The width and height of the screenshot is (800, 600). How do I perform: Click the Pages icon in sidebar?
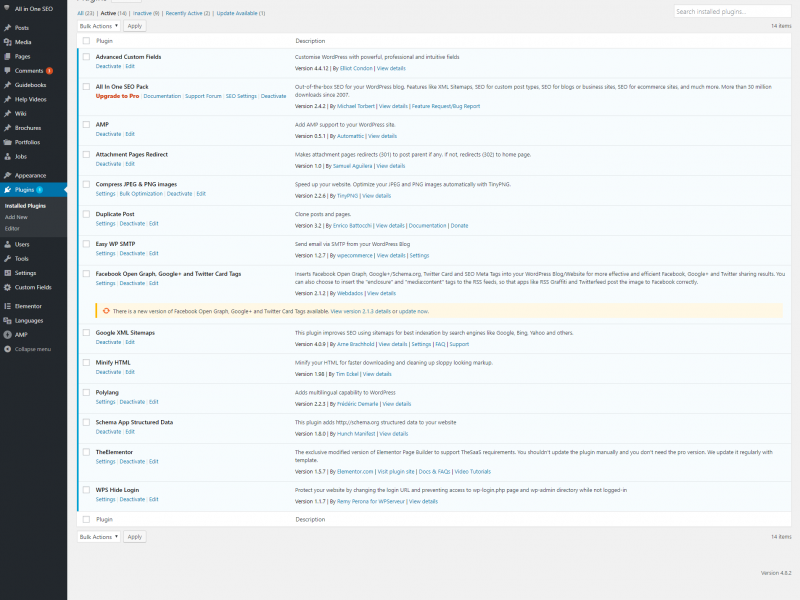tap(7, 56)
